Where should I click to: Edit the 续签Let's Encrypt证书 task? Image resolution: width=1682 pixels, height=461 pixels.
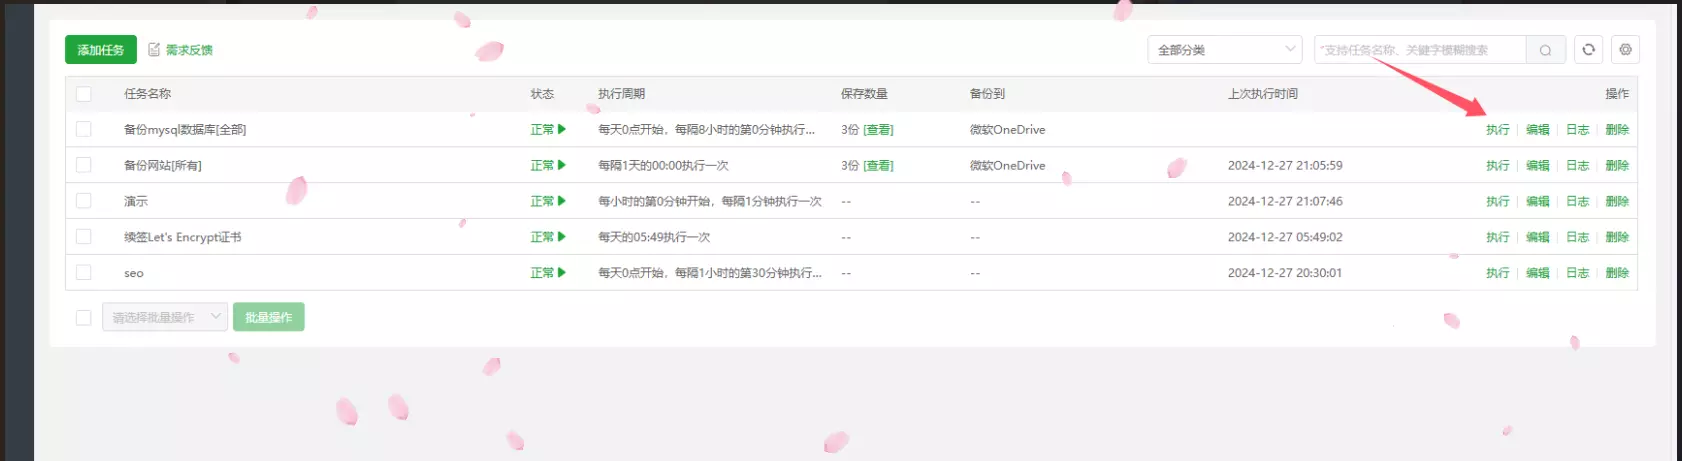pyautogui.click(x=1537, y=237)
